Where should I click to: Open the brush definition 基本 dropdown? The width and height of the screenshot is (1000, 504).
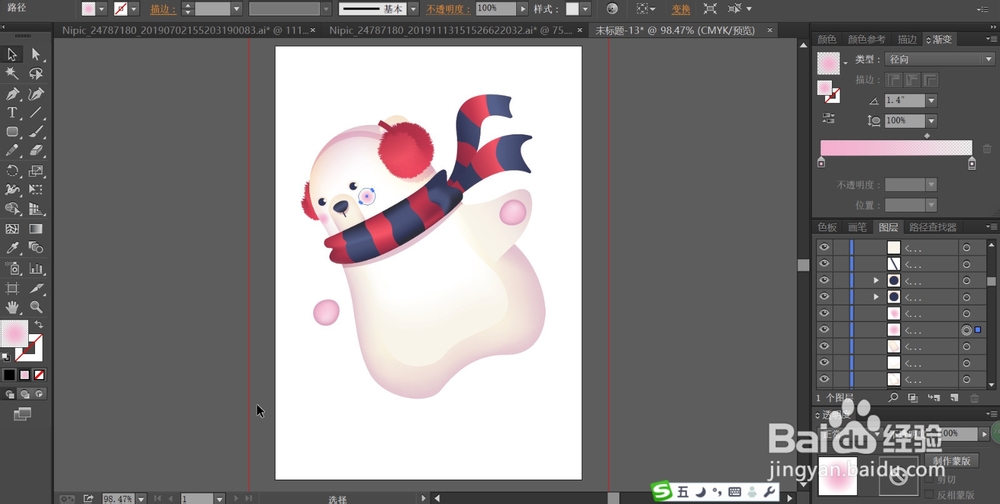click(x=413, y=9)
